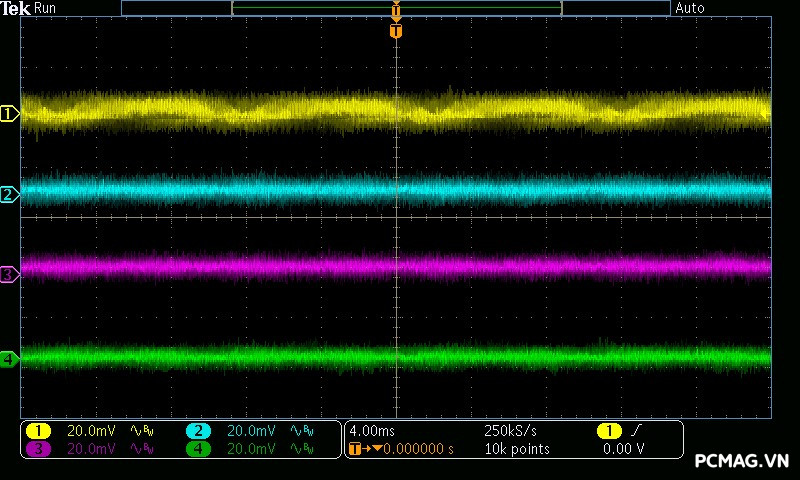The height and width of the screenshot is (480, 800).
Task: Click channel 1 coupling bandwidth icon
Action: pyautogui.click(x=142, y=431)
